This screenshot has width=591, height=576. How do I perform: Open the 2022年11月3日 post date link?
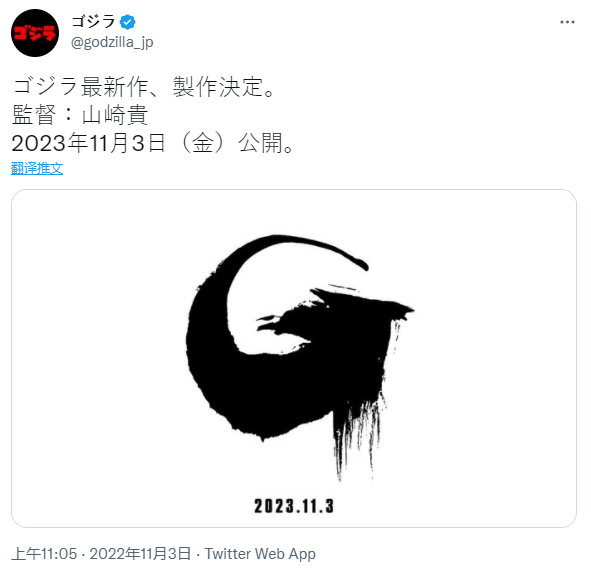tap(140, 554)
